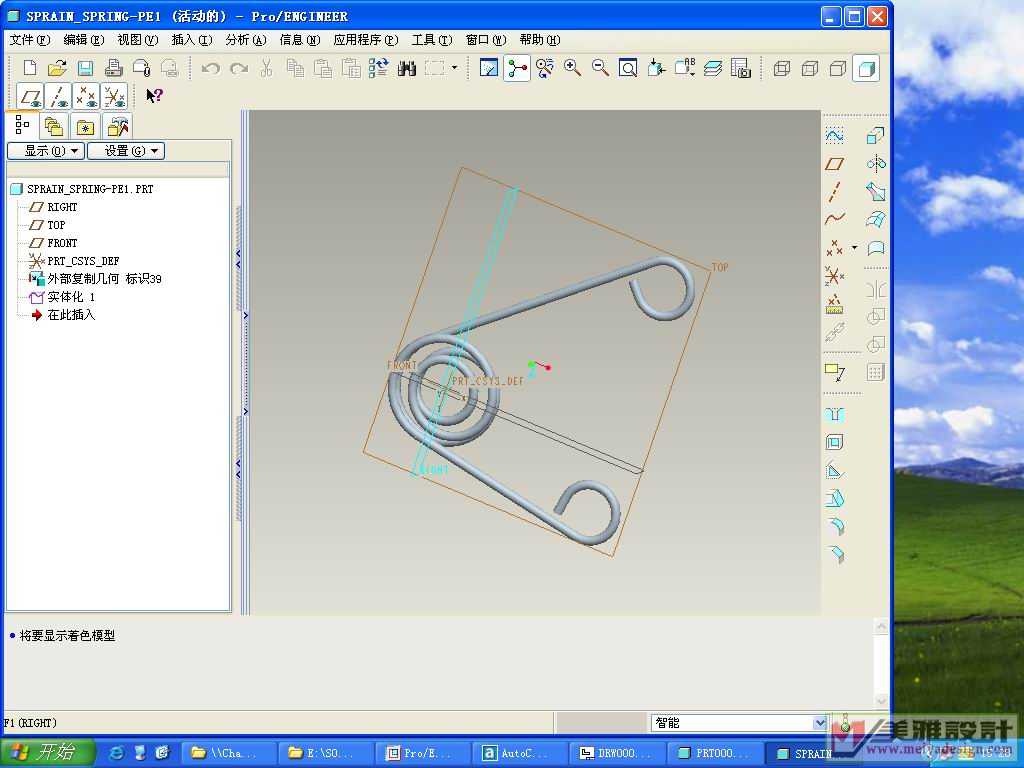Image resolution: width=1024 pixels, height=768 pixels.
Task: Expand the datum point tool flyout arrow
Action: [x=854, y=248]
